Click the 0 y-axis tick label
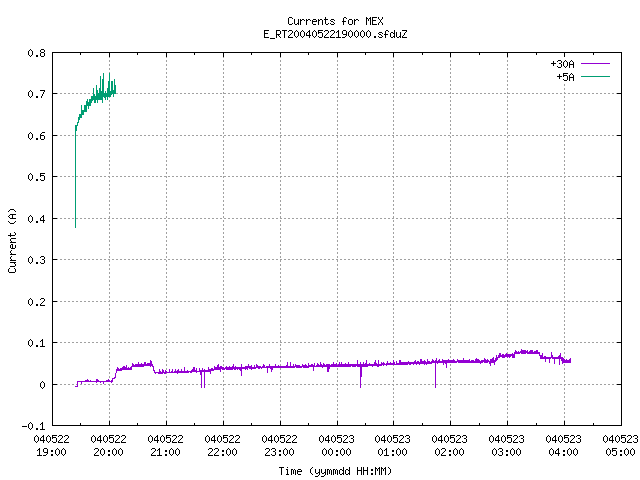Viewport: 640px width, 480px height. coord(42,385)
